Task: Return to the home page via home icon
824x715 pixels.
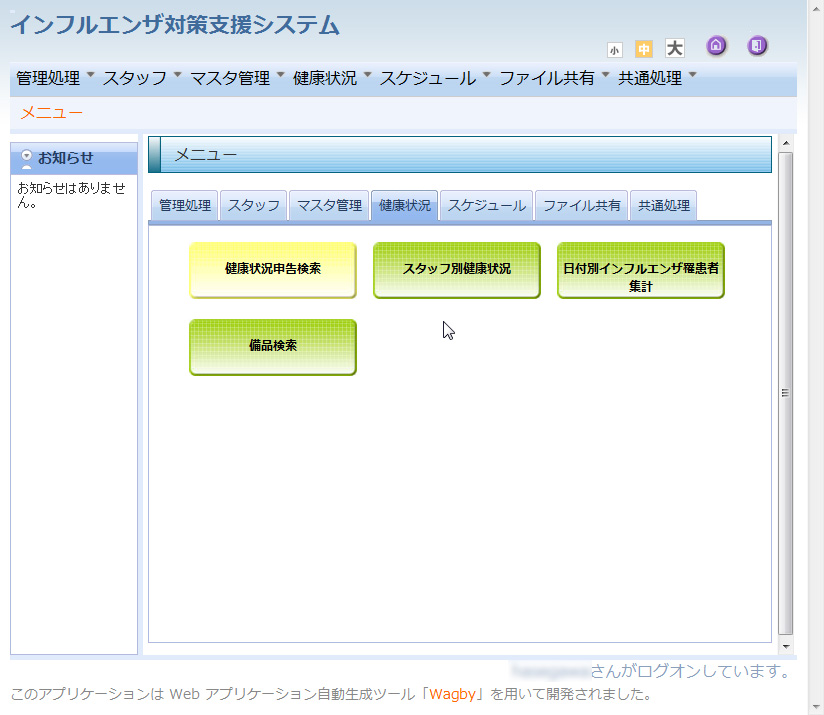Action: tap(716, 46)
